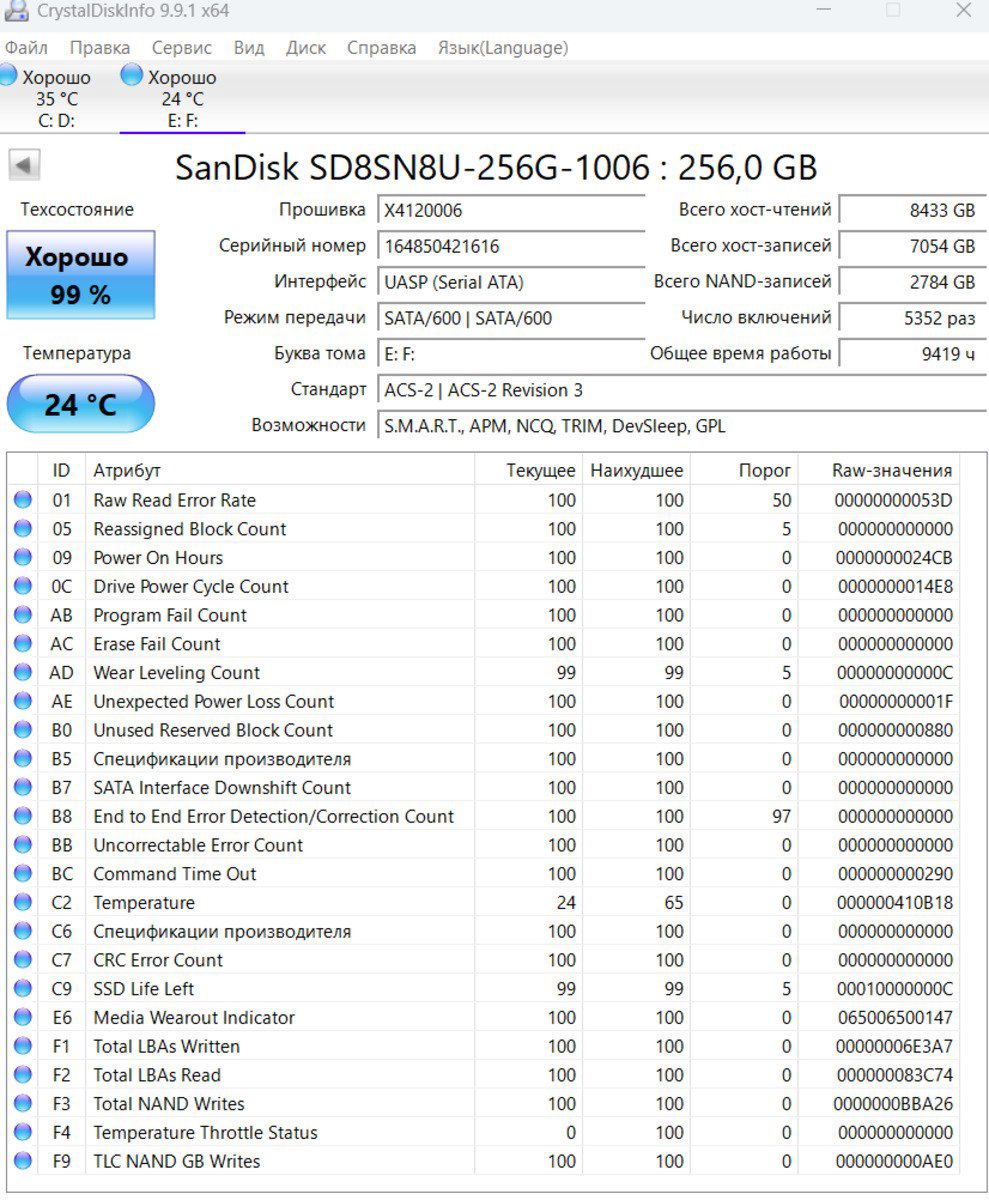
Task: Open the Диск menu
Action: point(306,48)
